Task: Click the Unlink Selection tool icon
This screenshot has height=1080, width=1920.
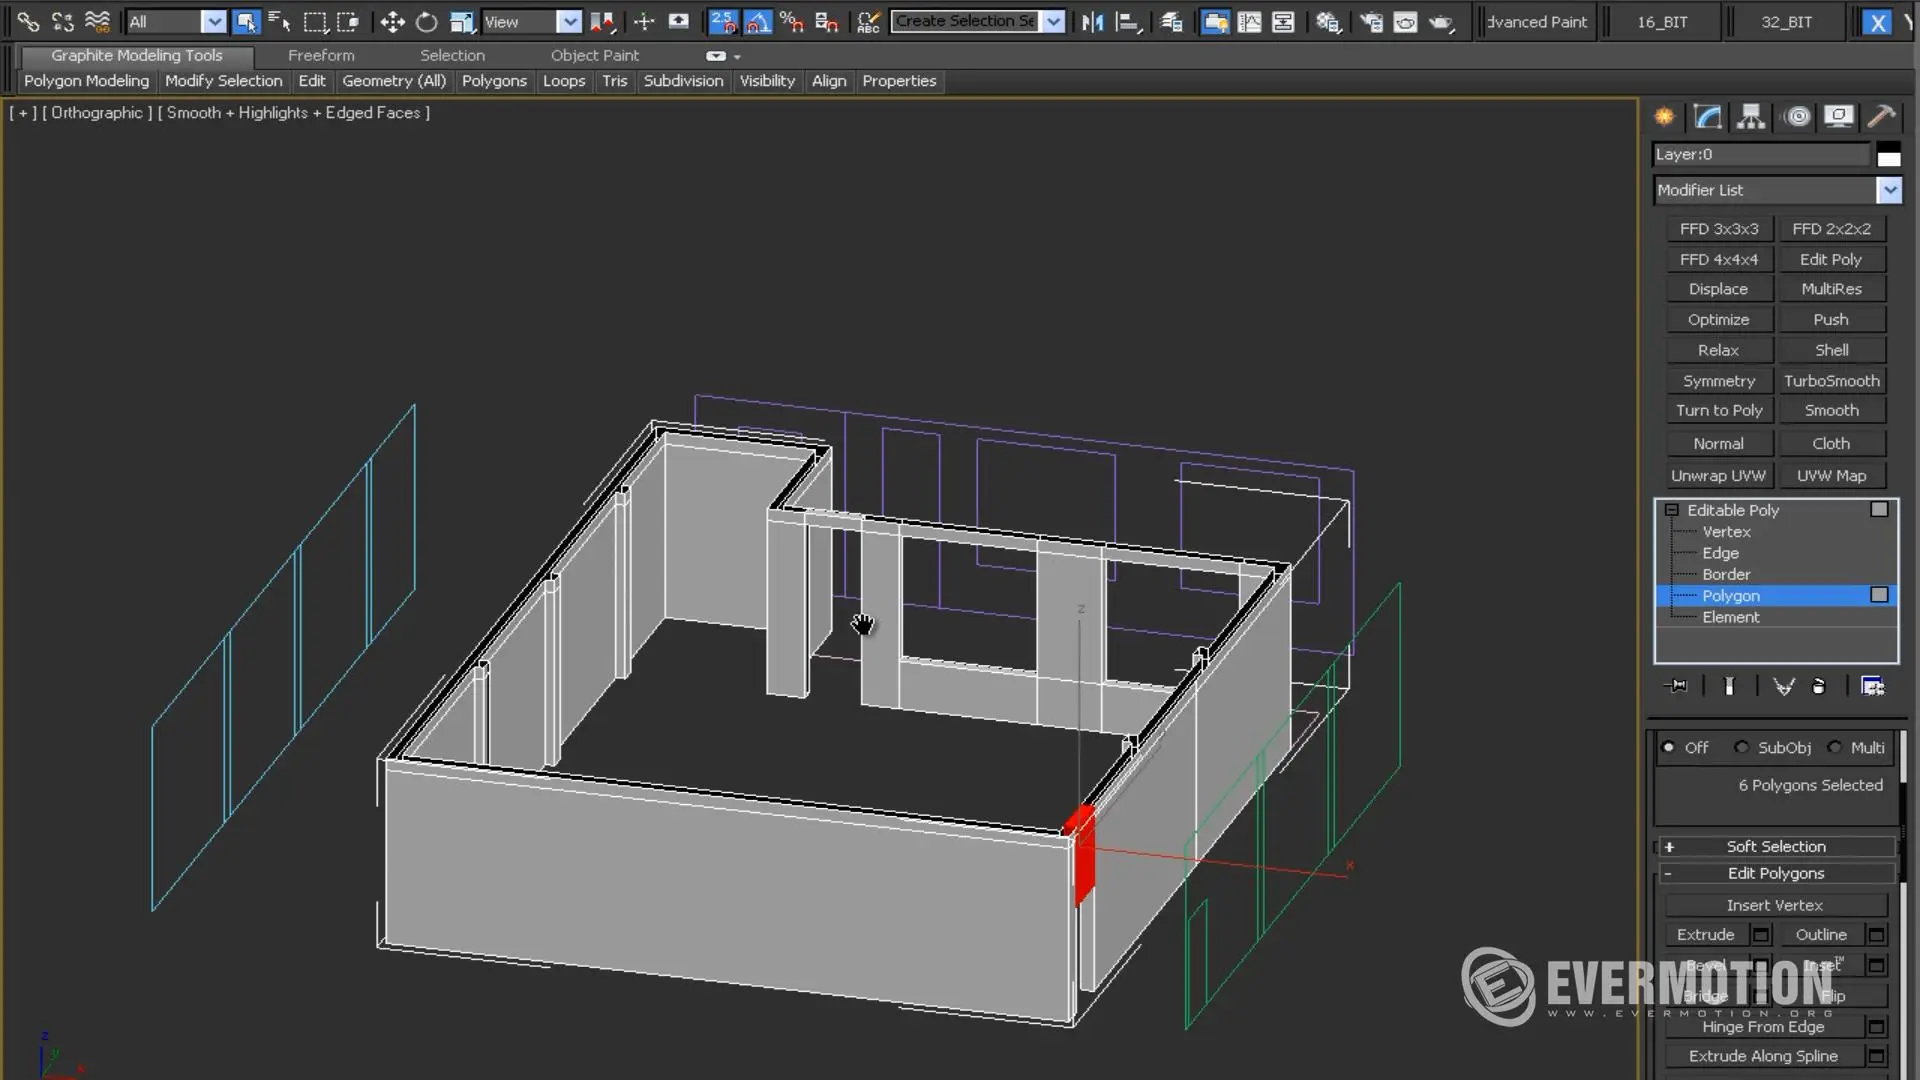Action: point(62,21)
